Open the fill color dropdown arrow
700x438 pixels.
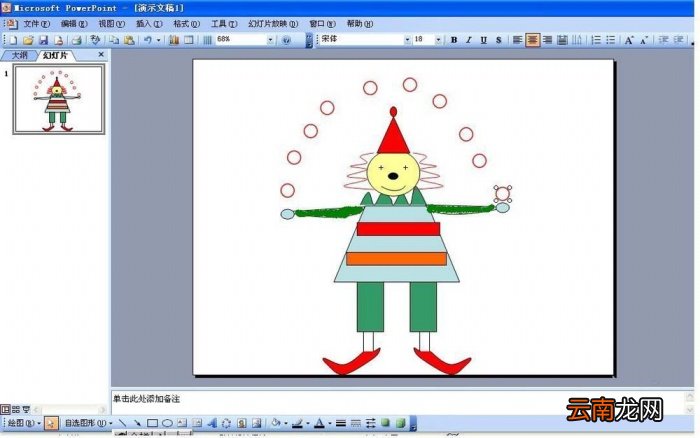click(286, 423)
